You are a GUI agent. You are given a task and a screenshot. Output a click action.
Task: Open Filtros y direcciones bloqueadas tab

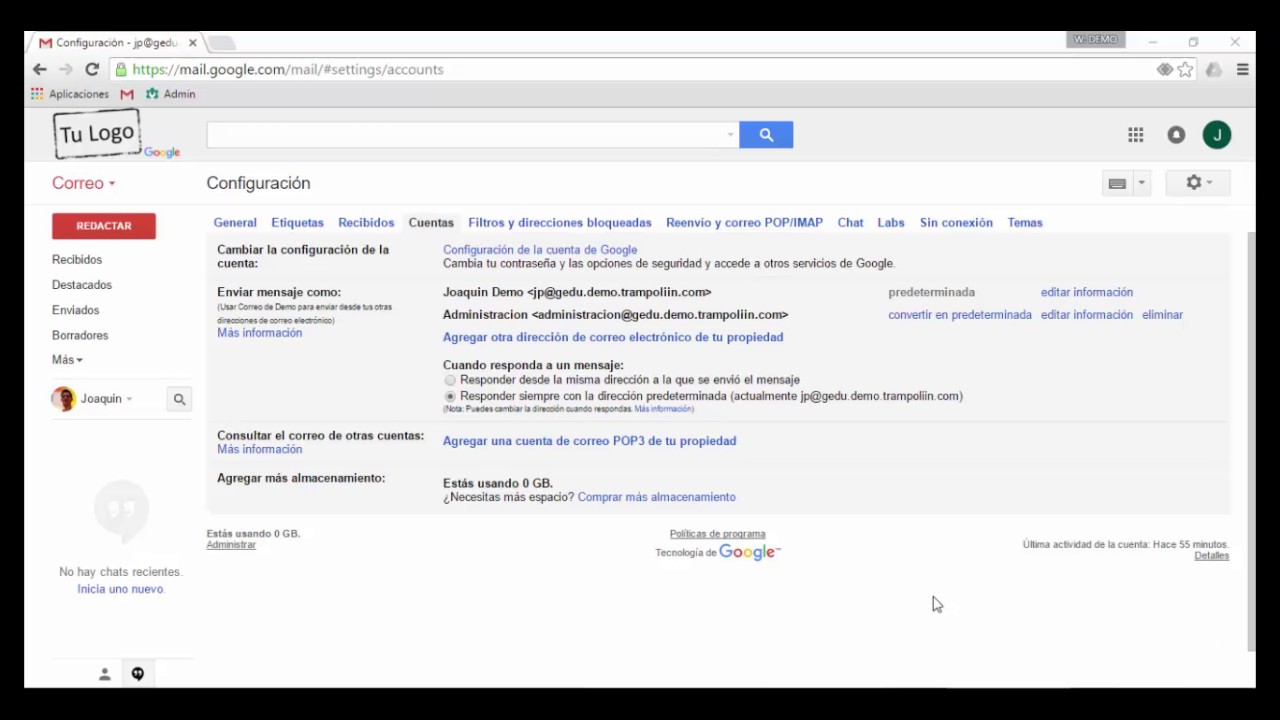coord(560,223)
